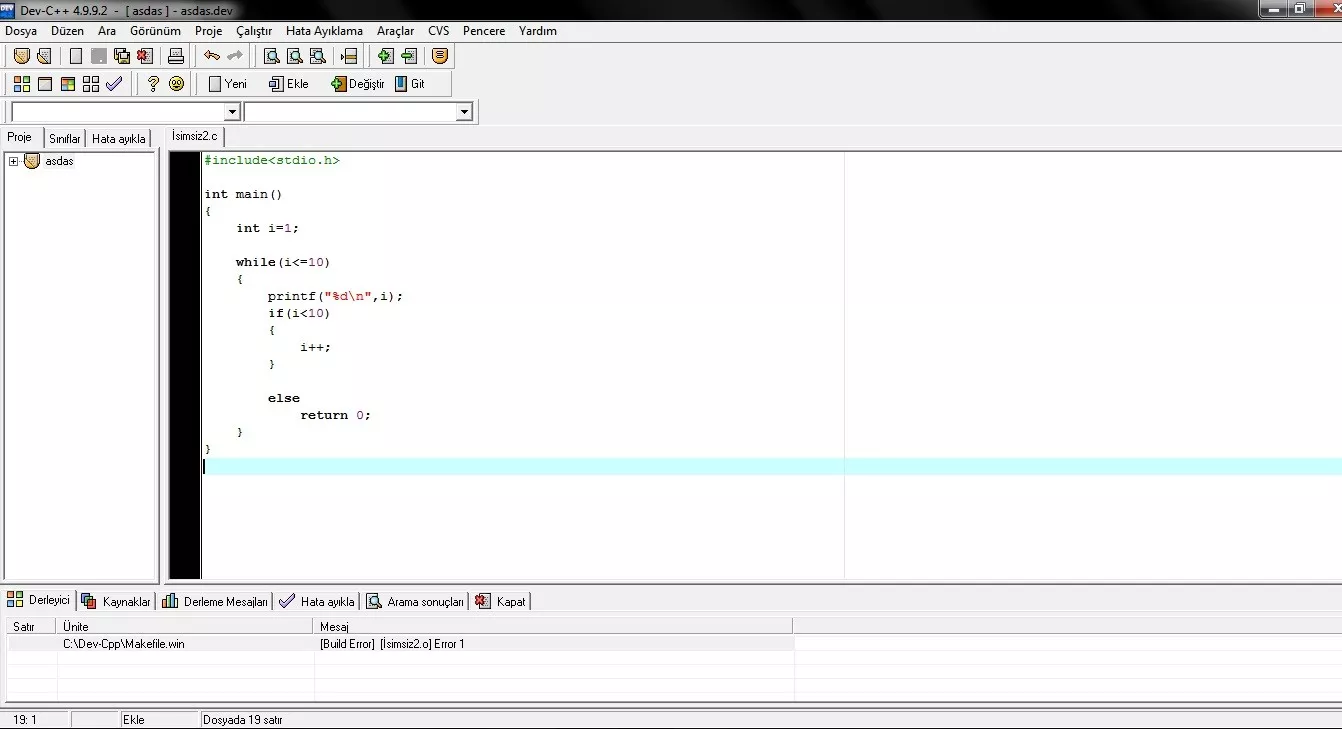Click the About smiley face icon
The width and height of the screenshot is (1342, 729).
pos(177,84)
